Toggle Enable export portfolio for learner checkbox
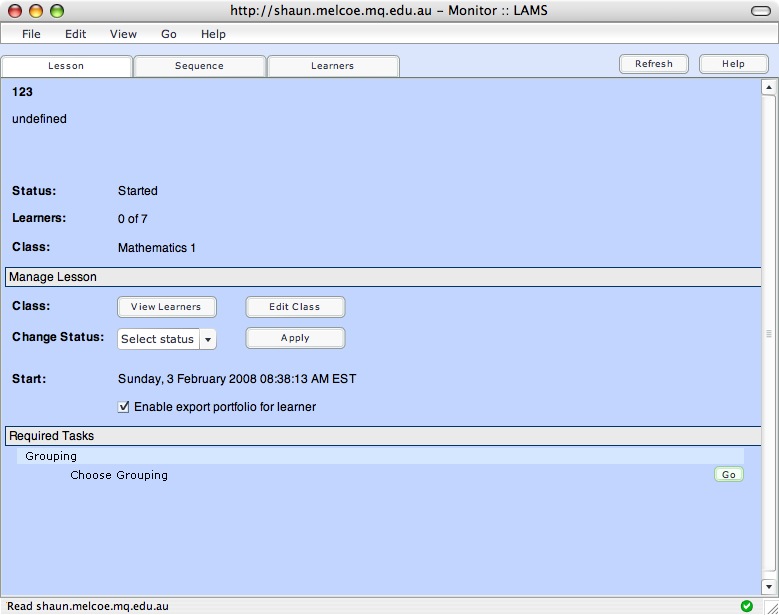The width and height of the screenshot is (779, 615). point(124,407)
